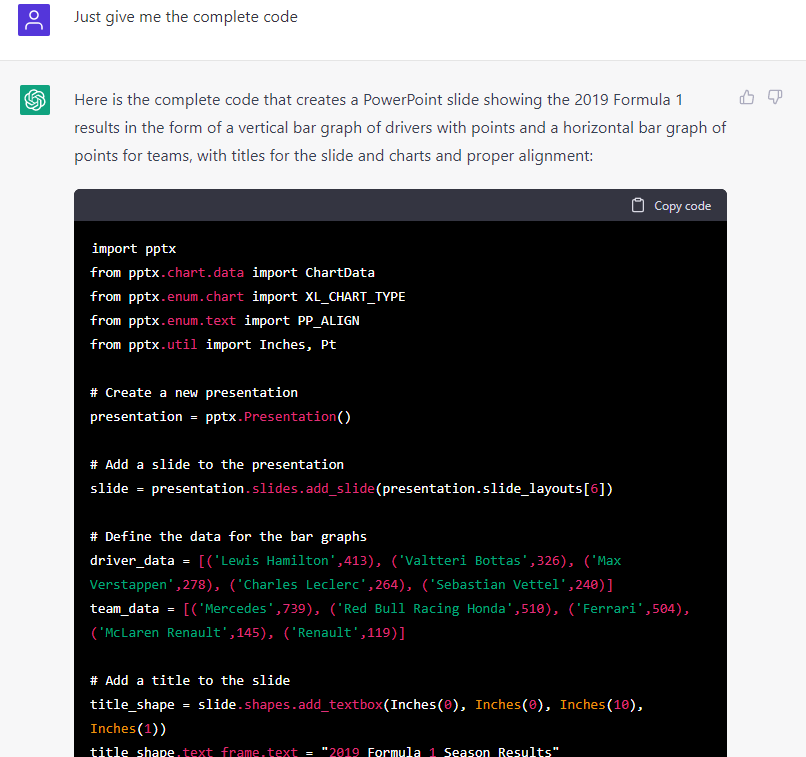Click the code line 'import pptx'
Viewport: 806px width, 757px height.
coord(134,249)
